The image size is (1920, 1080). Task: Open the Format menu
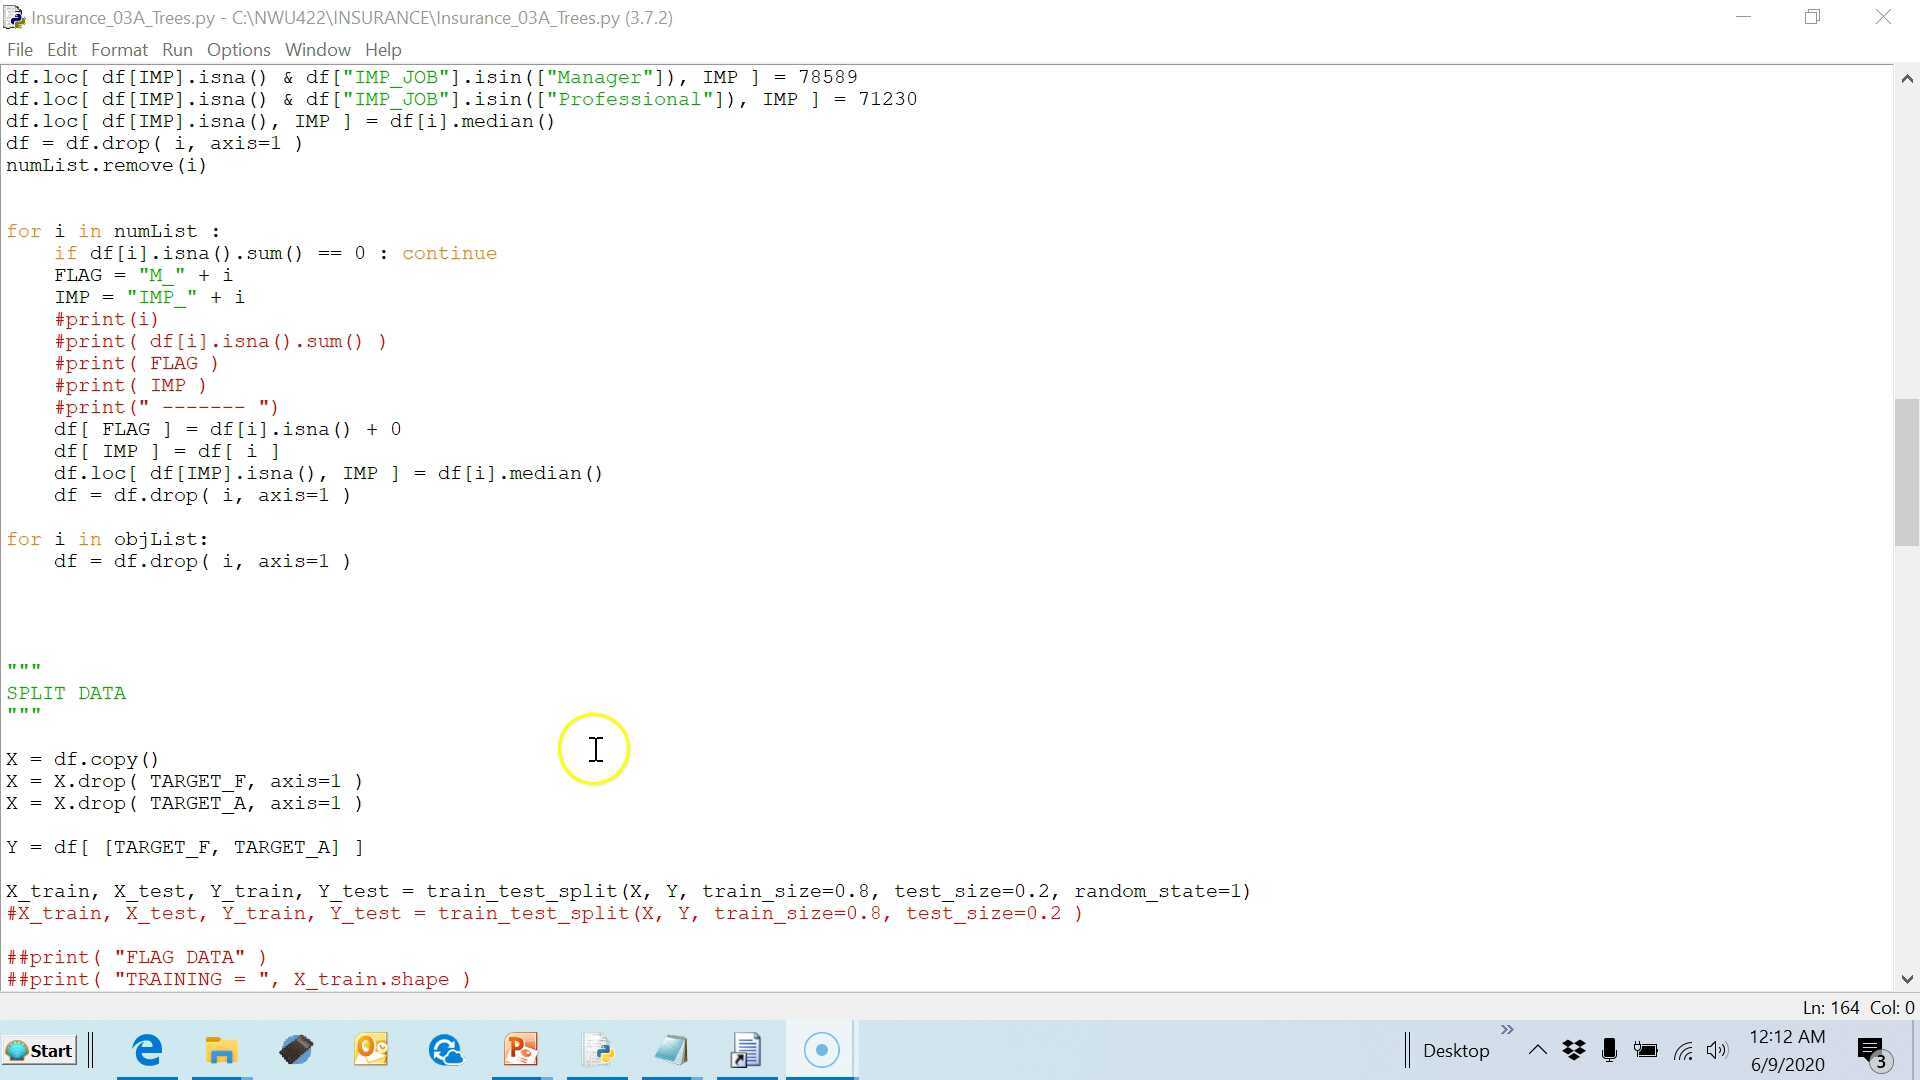tap(118, 49)
